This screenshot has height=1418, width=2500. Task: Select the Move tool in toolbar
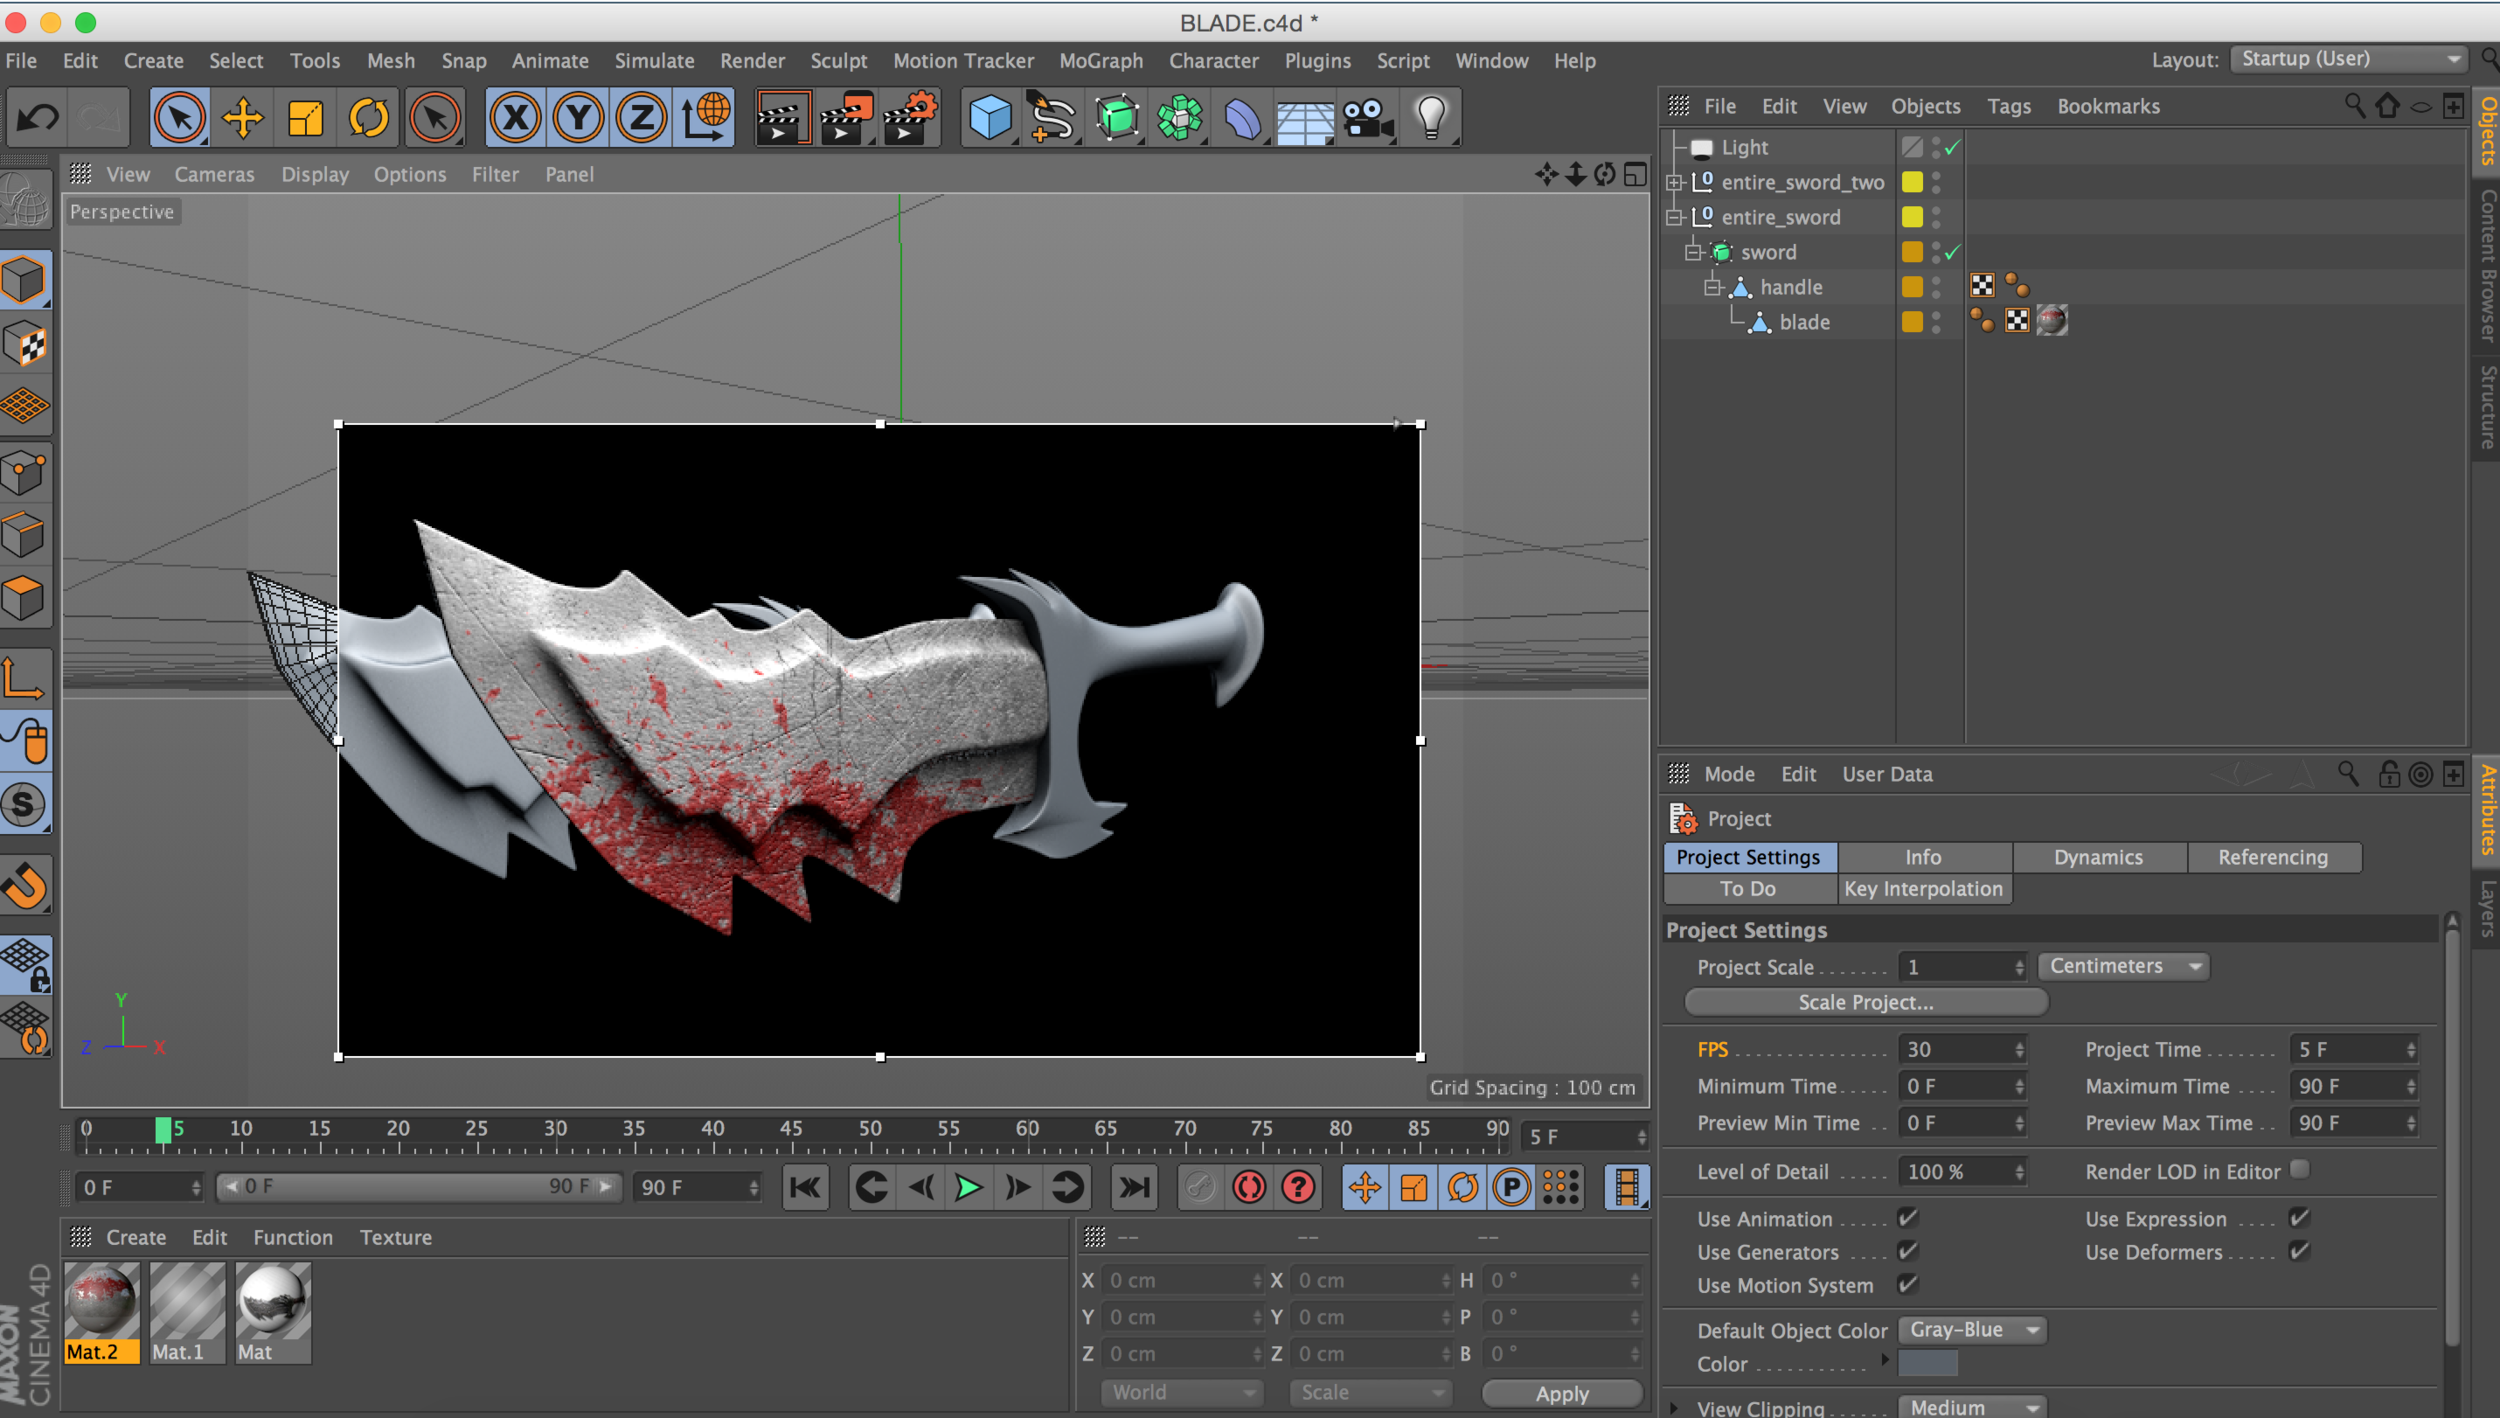(x=242, y=118)
